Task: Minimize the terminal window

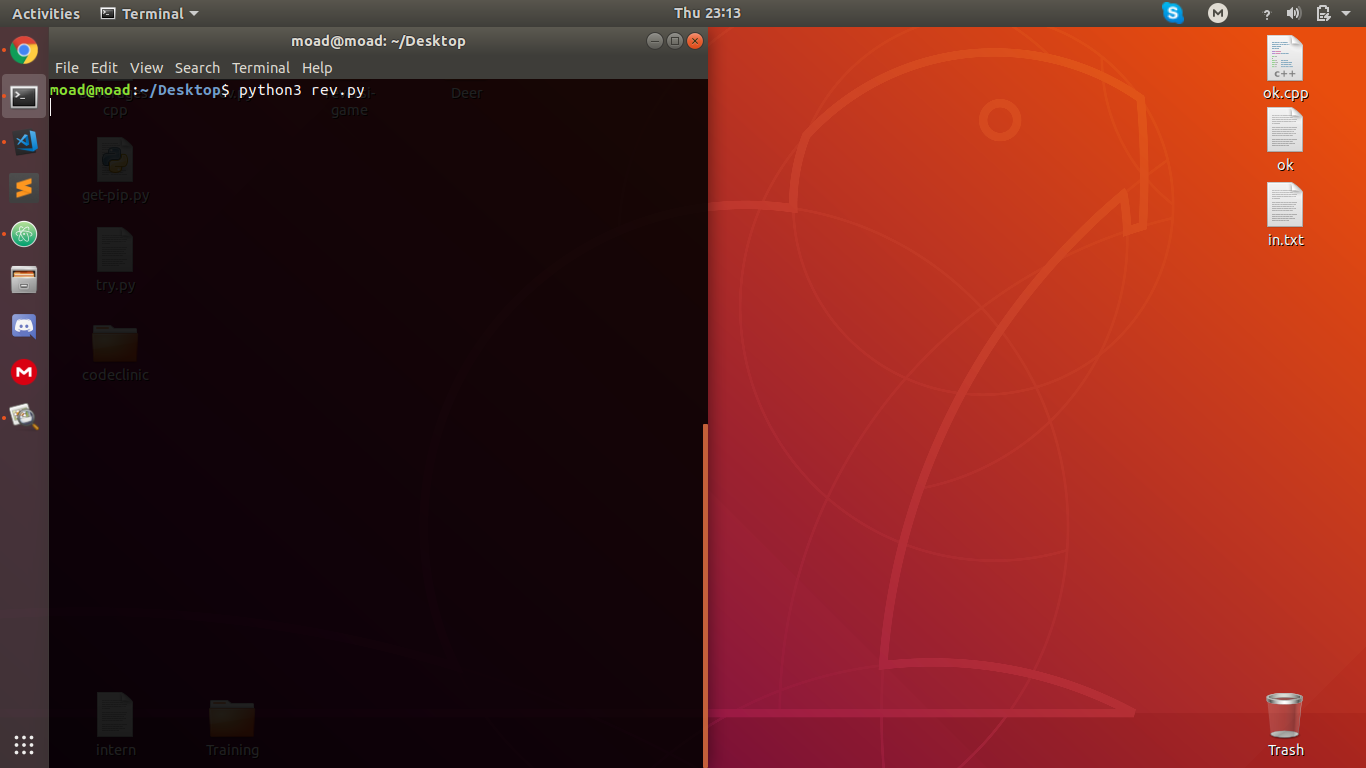Action: [655, 41]
